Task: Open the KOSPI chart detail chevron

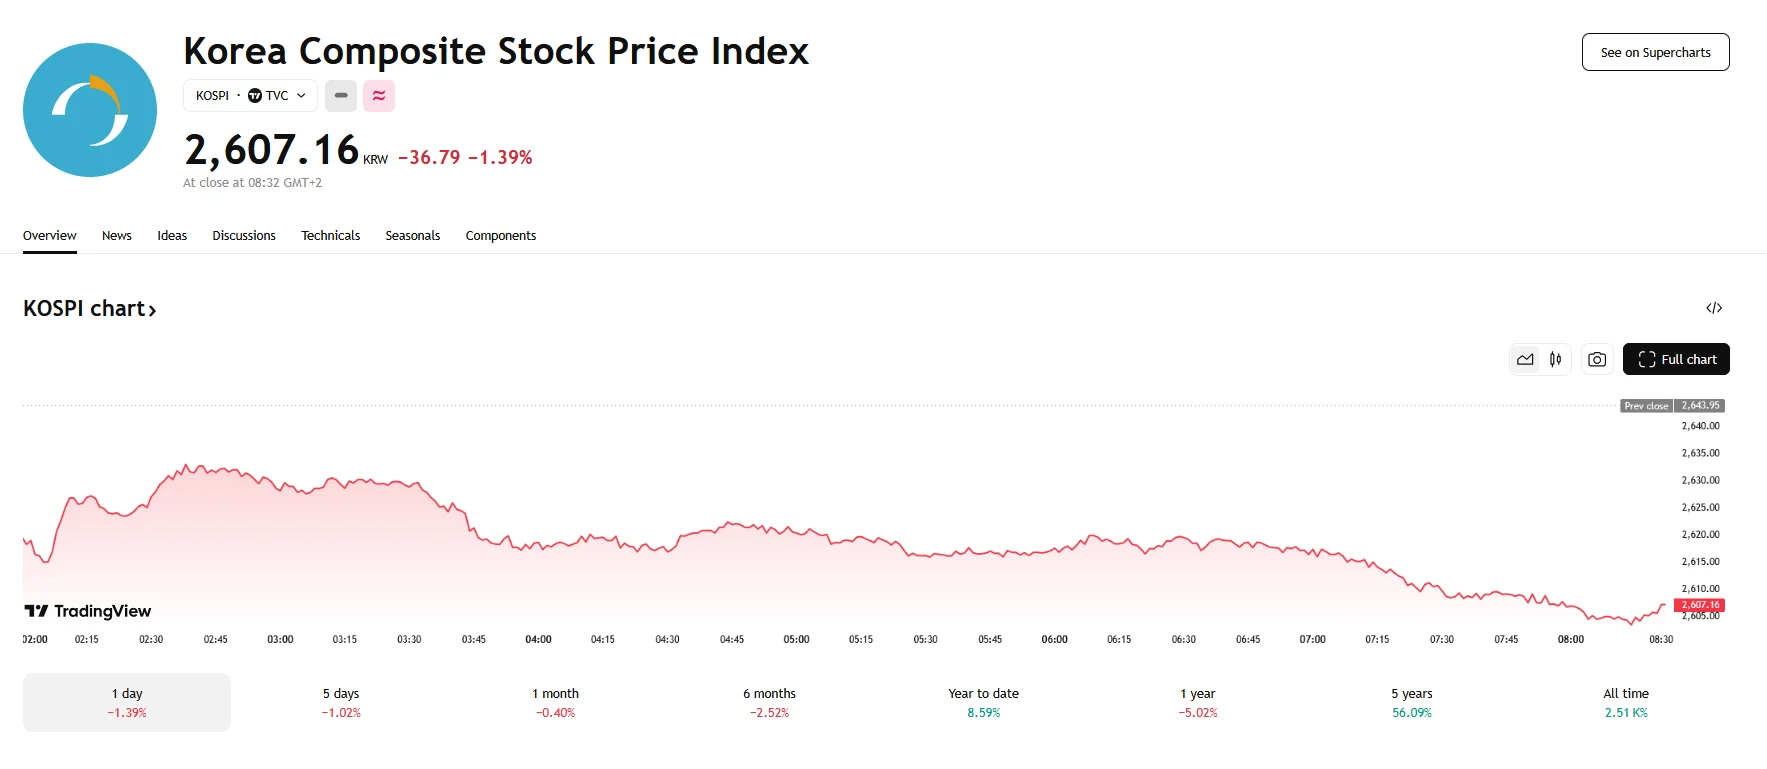Action: 152,310
